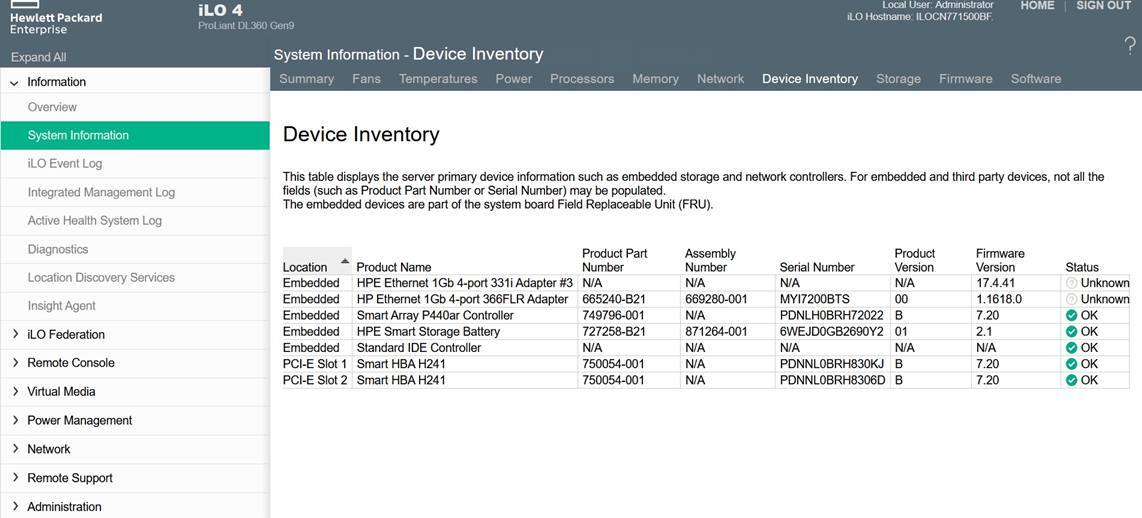Screen dimensions: 1142x518
Task: Click OK status icon for PCI-E Slot 2
Action: pyautogui.click(x=1072, y=381)
